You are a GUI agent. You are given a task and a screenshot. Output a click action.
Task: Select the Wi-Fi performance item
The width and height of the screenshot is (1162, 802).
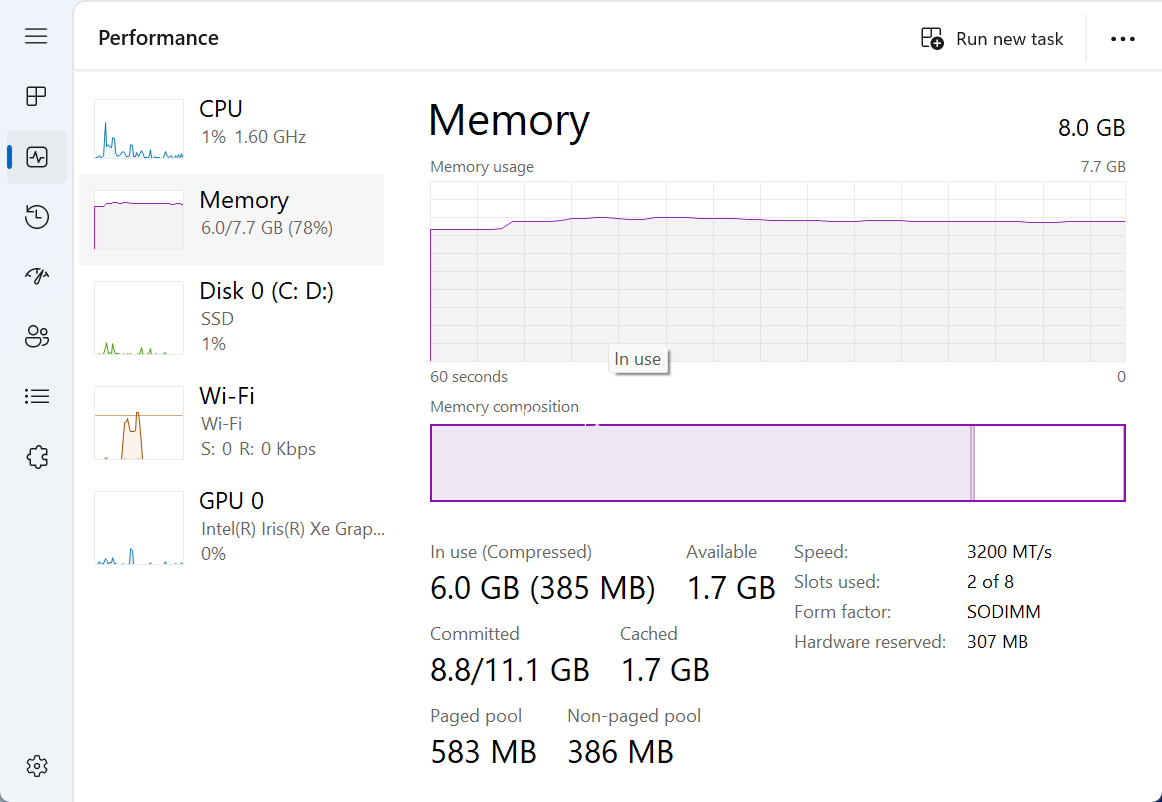click(x=231, y=421)
